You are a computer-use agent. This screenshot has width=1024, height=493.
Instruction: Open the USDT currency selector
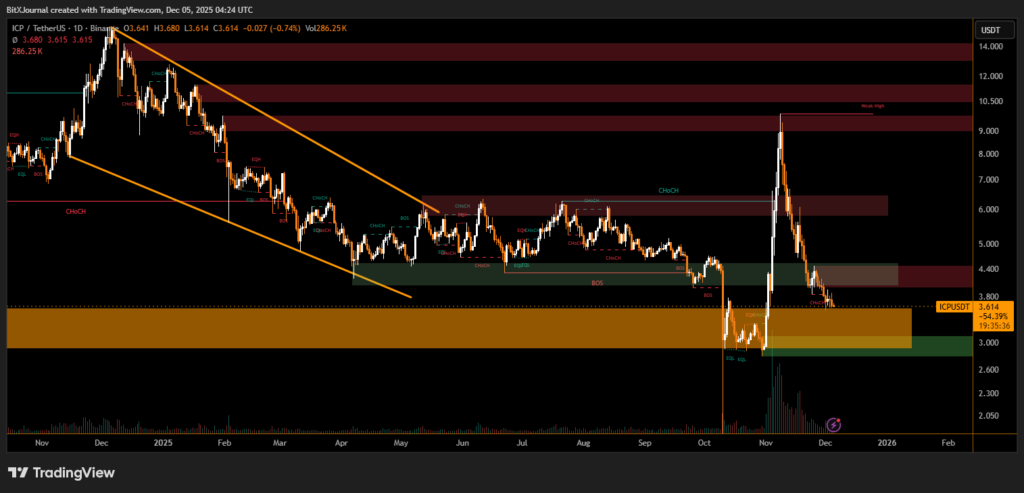(991, 31)
